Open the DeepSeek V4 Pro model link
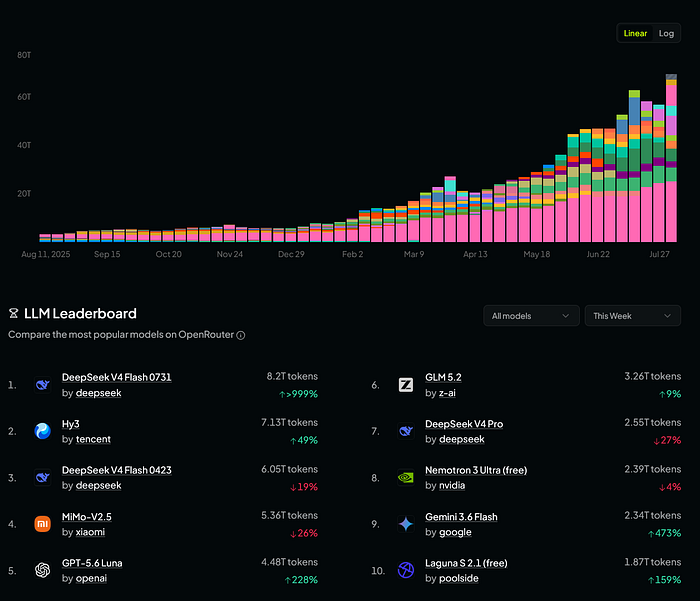This screenshot has height=601, width=700. [464, 424]
